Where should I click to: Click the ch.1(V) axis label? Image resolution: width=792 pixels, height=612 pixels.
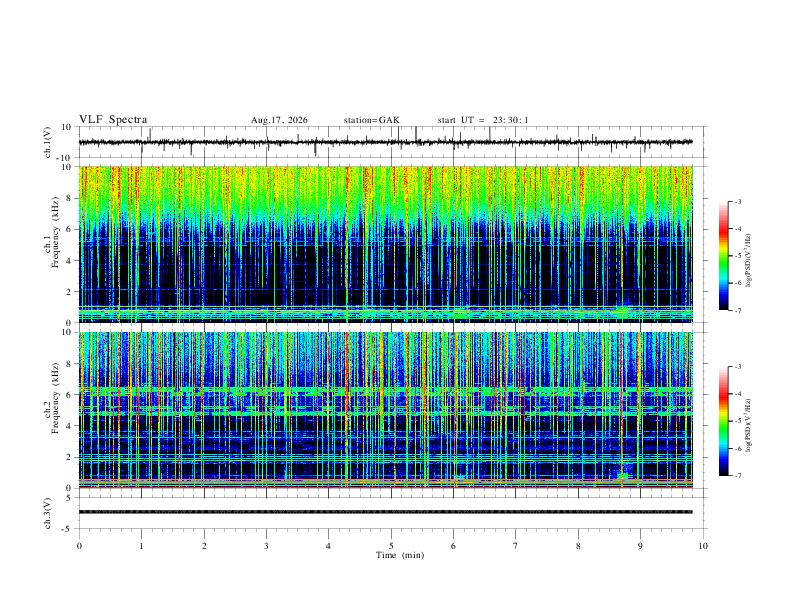click(48, 142)
